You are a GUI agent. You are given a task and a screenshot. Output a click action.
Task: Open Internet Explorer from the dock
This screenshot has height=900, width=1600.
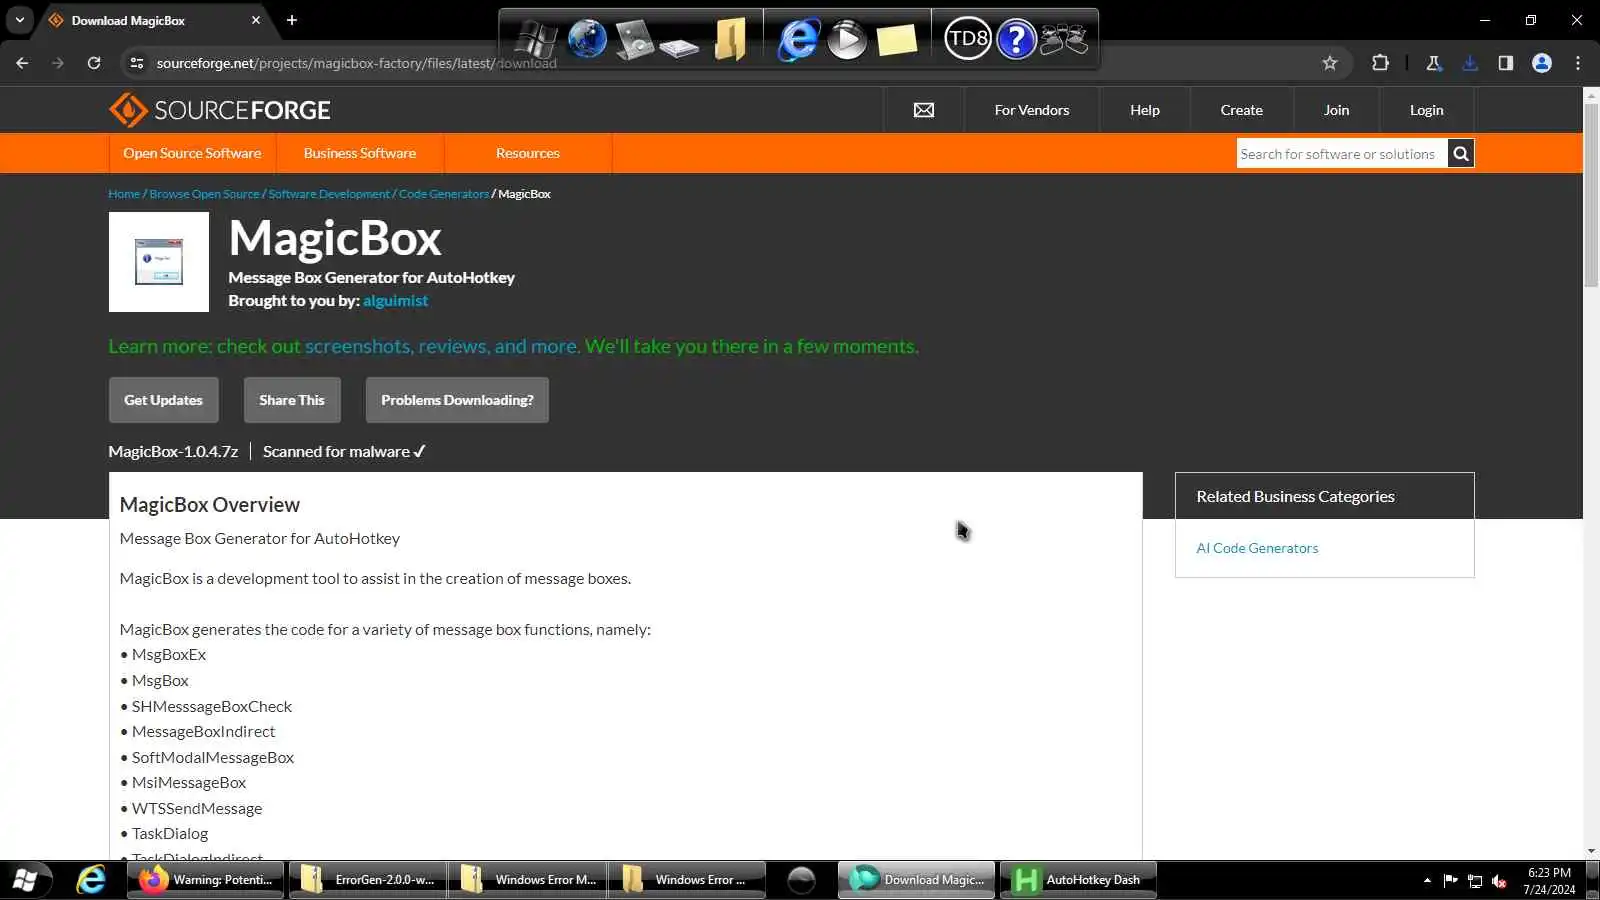pyautogui.click(x=798, y=40)
